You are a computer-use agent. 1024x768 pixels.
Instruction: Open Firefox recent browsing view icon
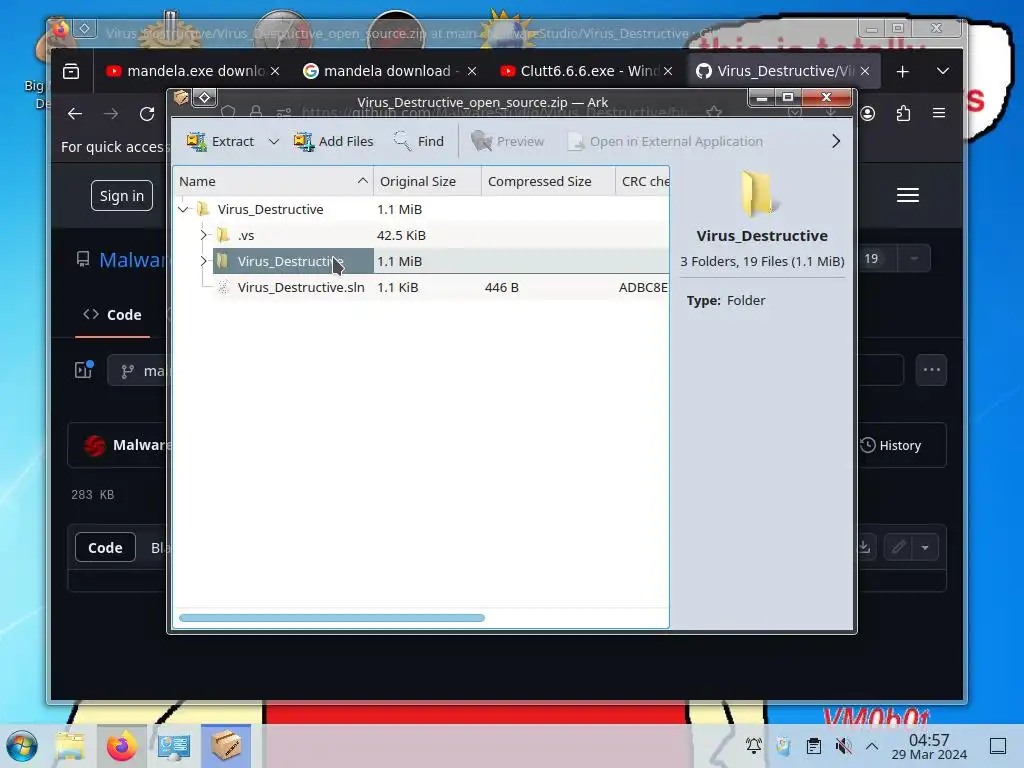tap(71, 71)
